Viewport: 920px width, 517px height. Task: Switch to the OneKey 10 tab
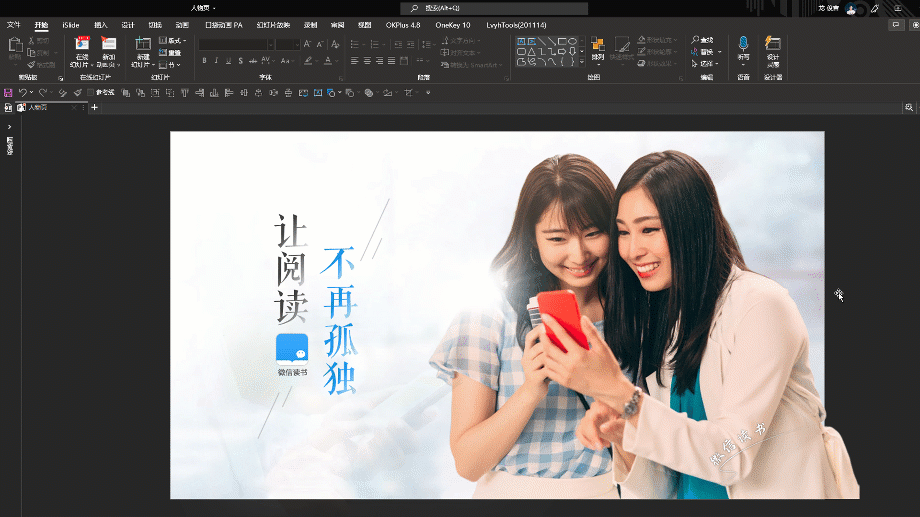(x=452, y=25)
